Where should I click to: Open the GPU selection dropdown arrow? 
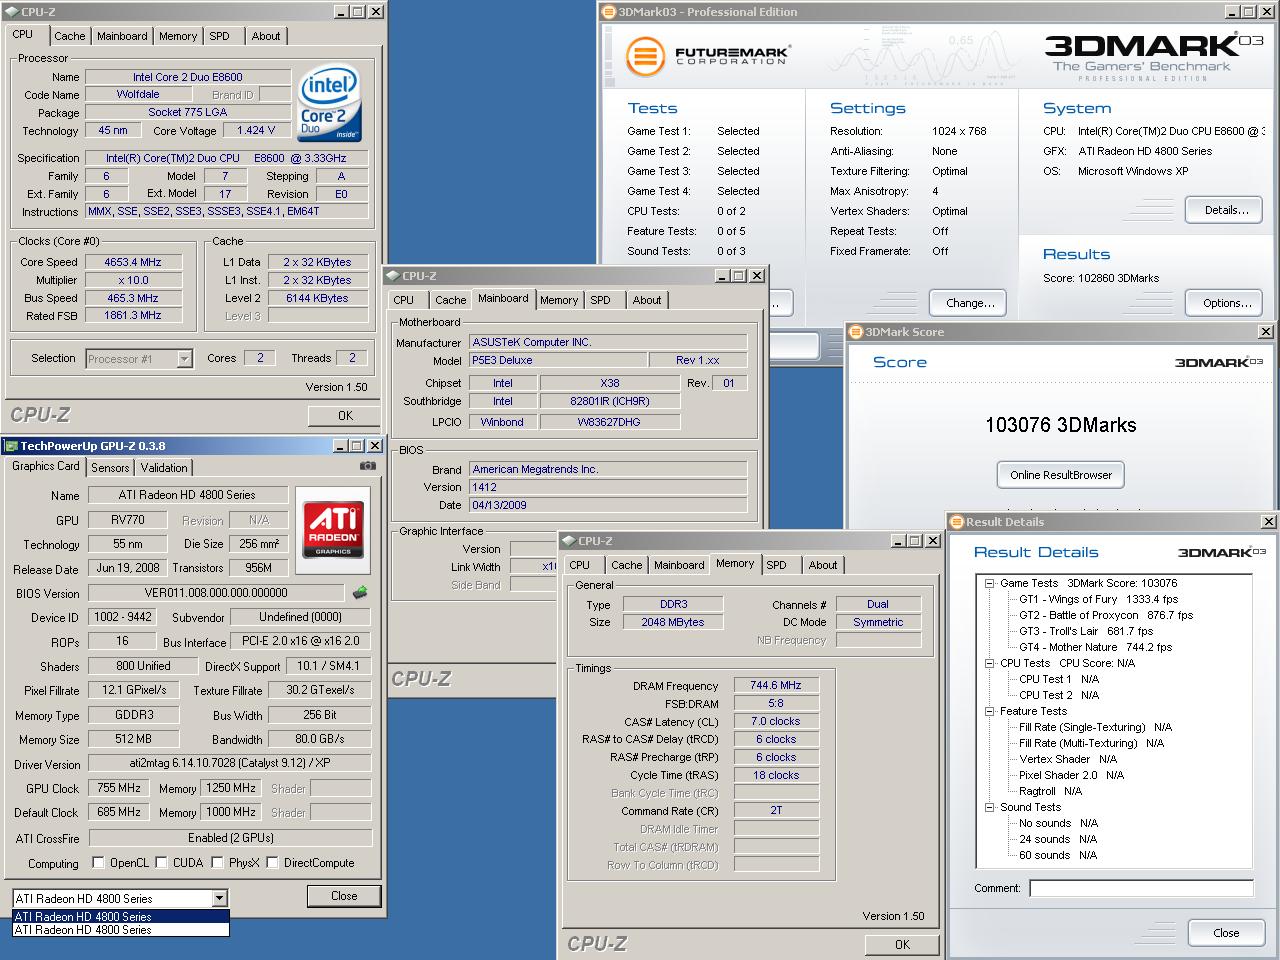219,898
